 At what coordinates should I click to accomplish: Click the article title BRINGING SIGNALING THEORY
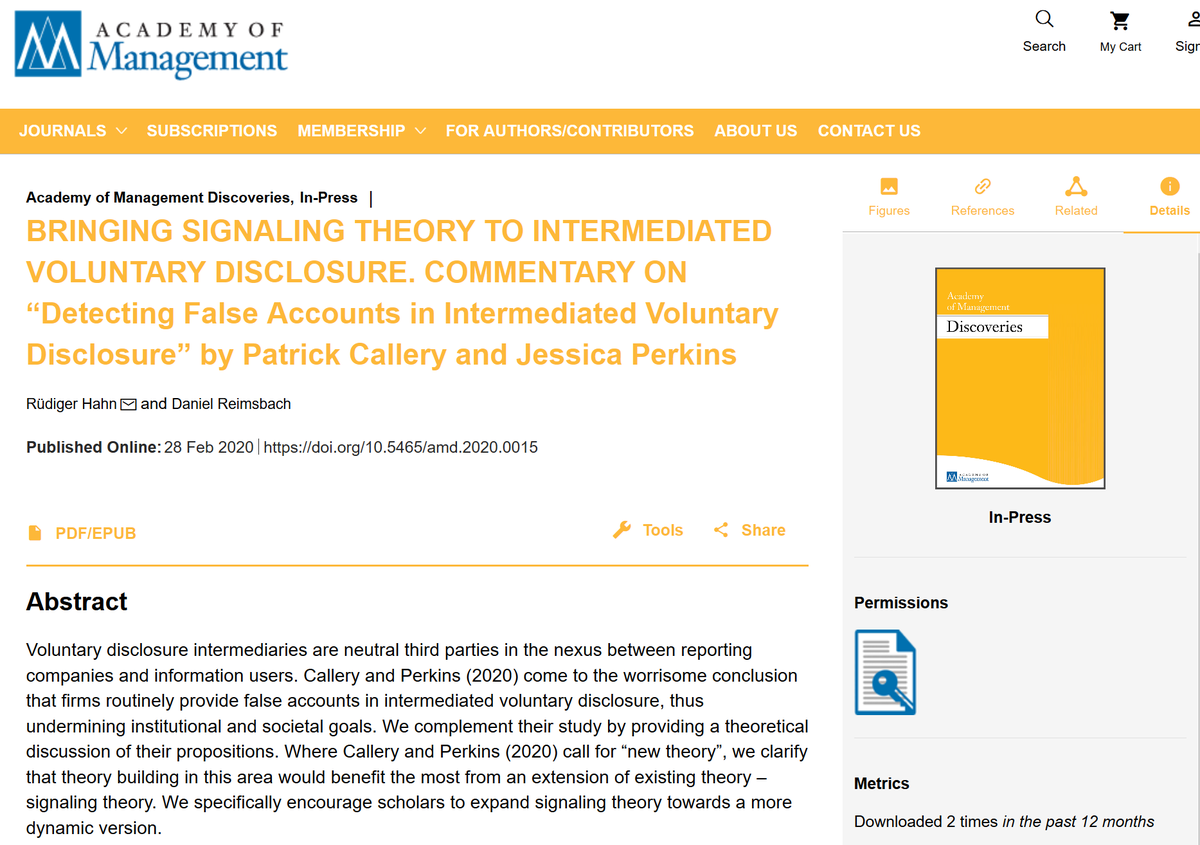tap(401, 292)
